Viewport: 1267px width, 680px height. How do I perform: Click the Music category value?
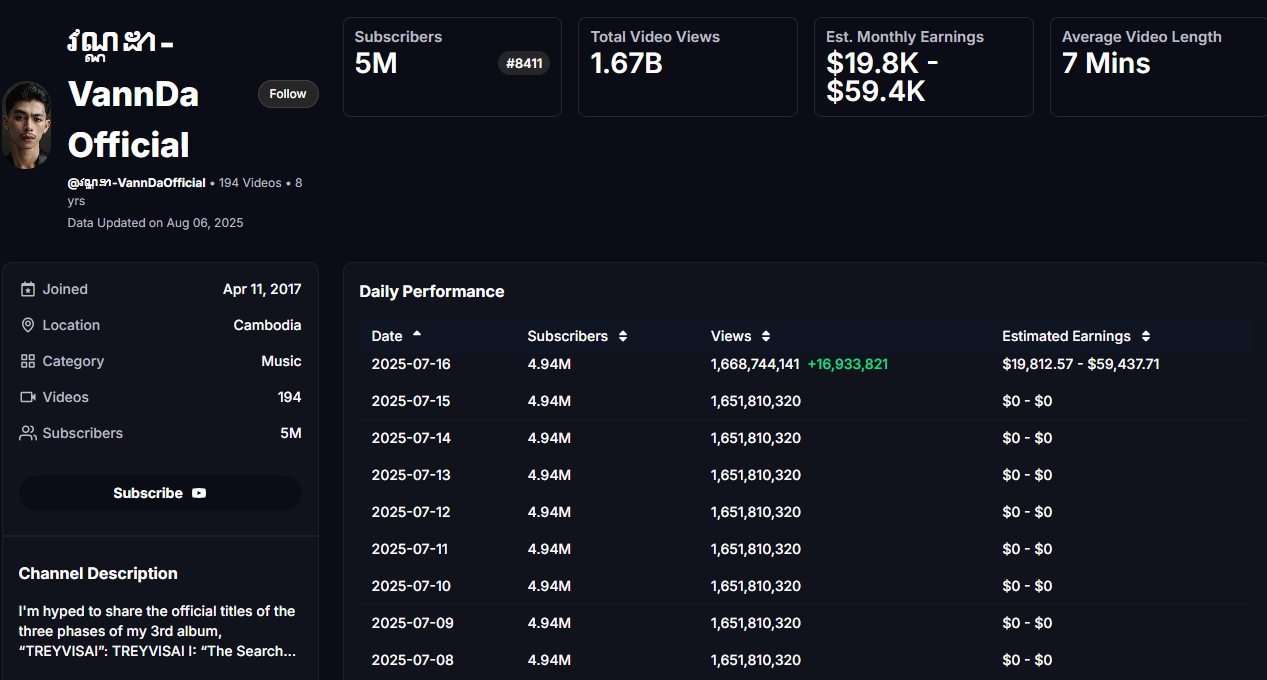(x=281, y=361)
